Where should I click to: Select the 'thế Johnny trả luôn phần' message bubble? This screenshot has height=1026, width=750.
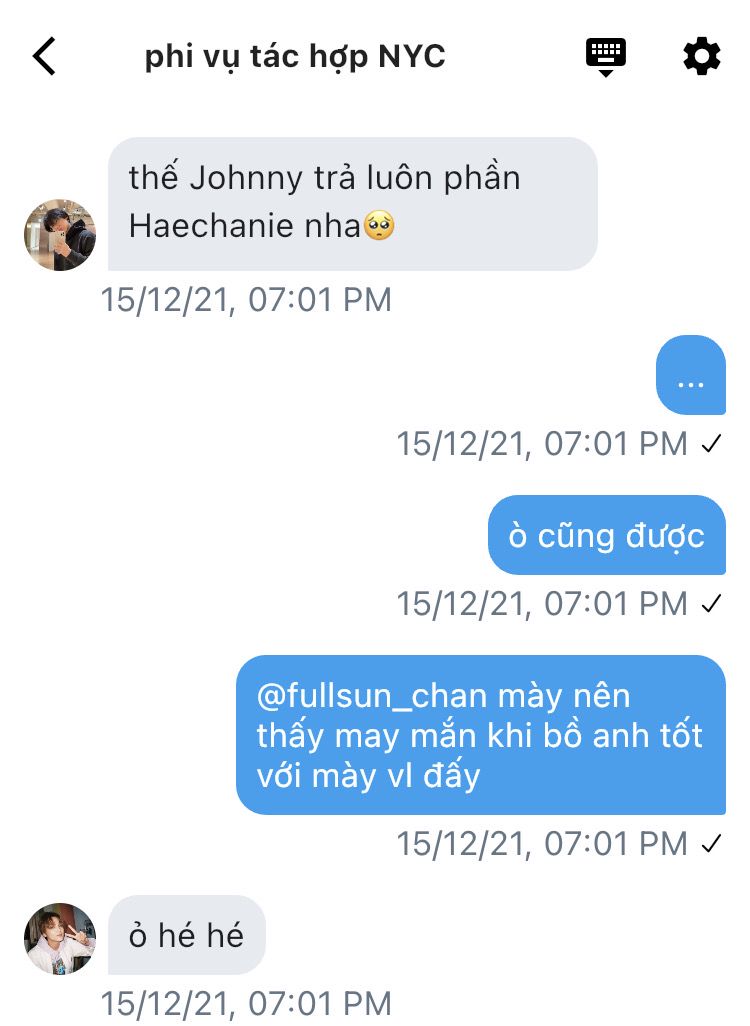(x=353, y=203)
